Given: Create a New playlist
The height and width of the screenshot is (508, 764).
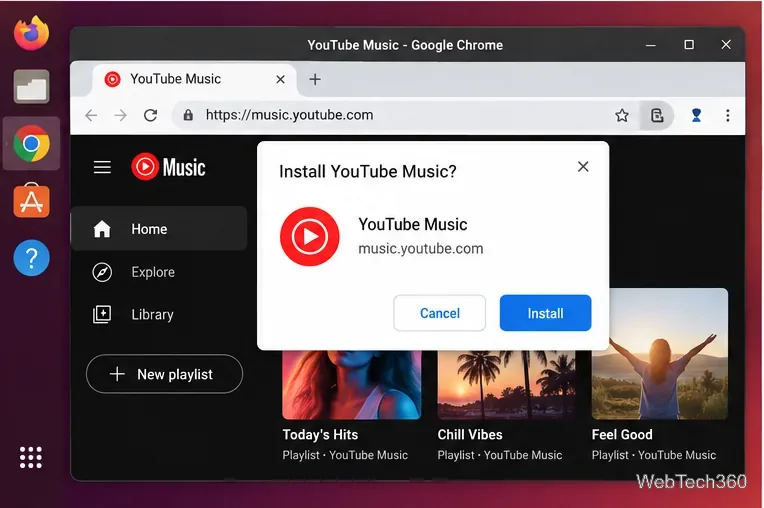Looking at the screenshot, I should point(164,374).
